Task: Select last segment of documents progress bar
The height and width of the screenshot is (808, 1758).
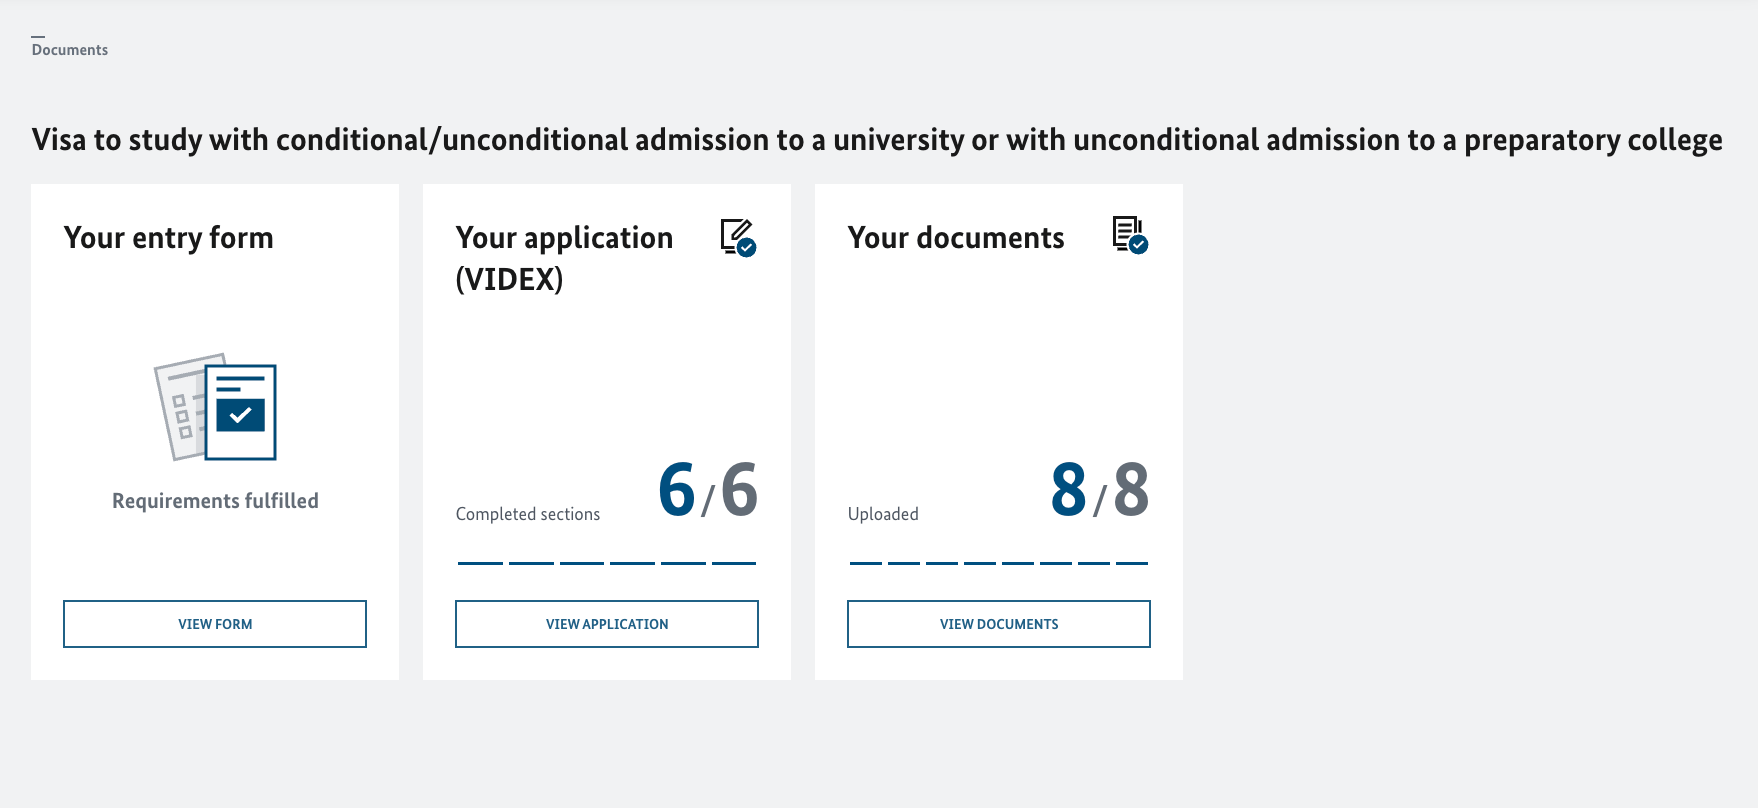Action: (1132, 563)
